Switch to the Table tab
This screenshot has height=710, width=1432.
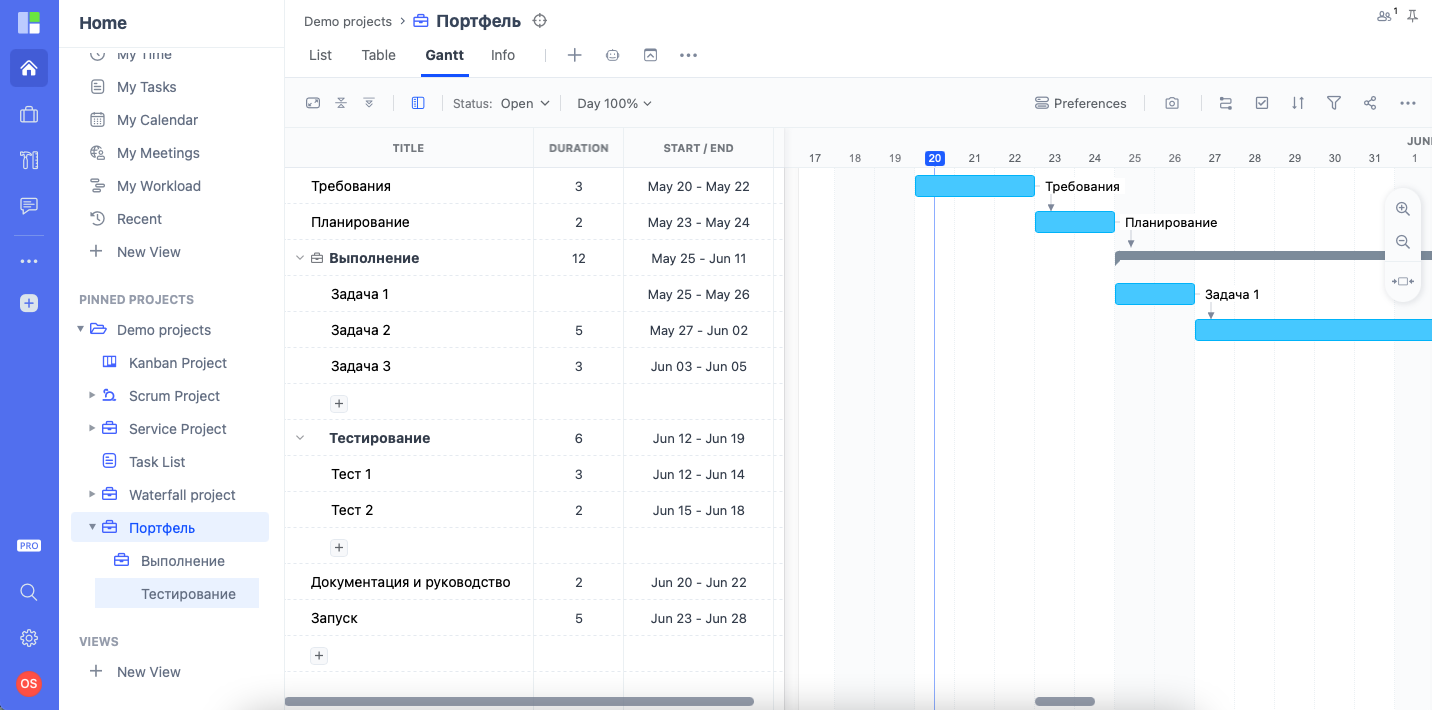378,55
